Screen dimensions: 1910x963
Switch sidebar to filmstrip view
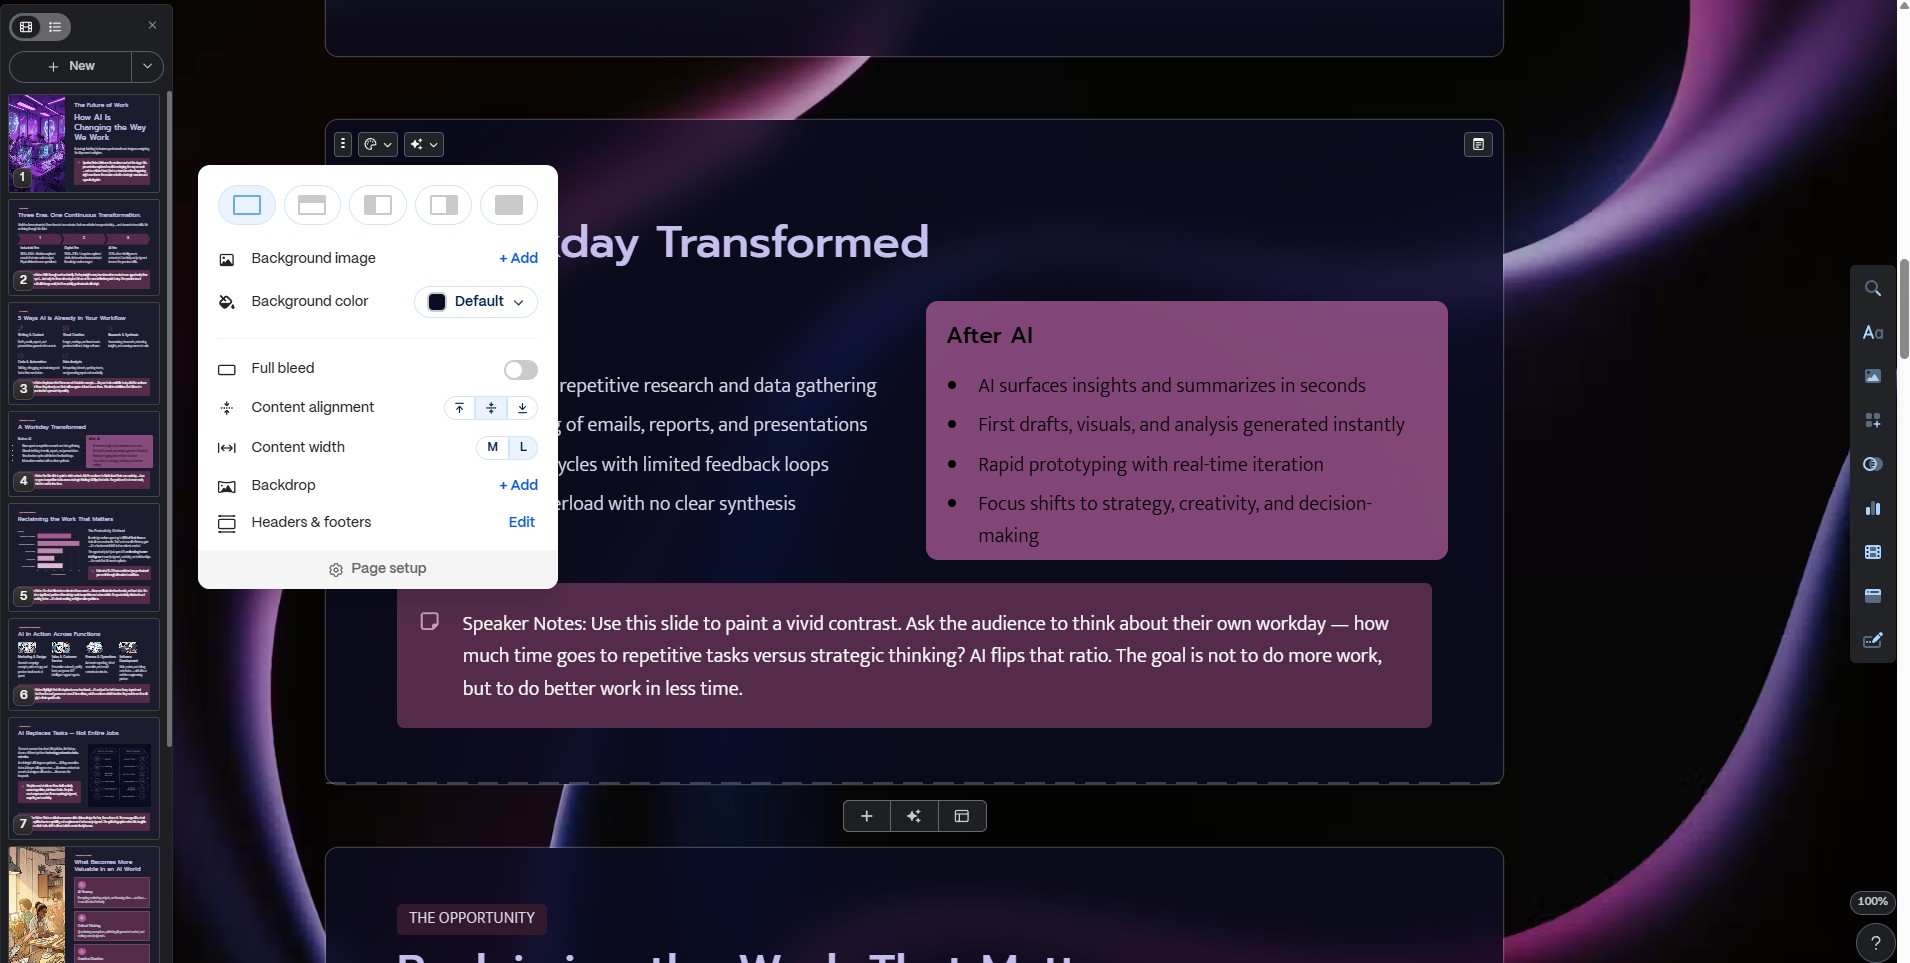pos(26,27)
